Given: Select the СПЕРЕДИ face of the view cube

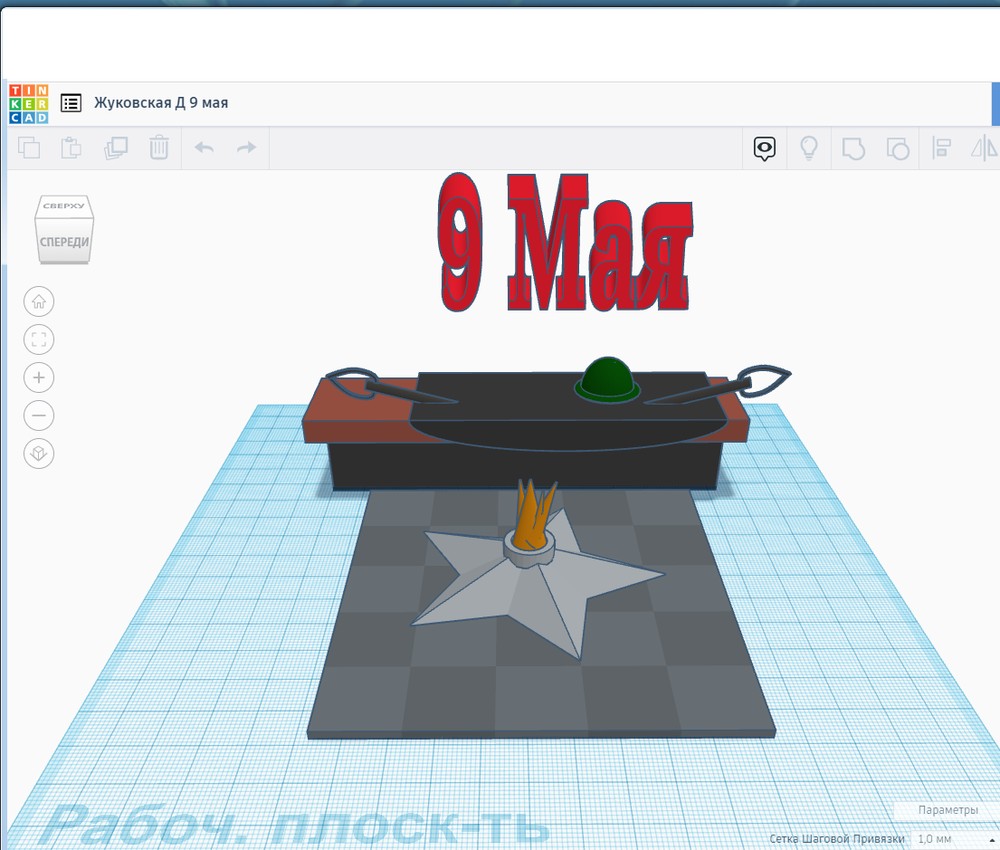Looking at the screenshot, I should point(65,242).
